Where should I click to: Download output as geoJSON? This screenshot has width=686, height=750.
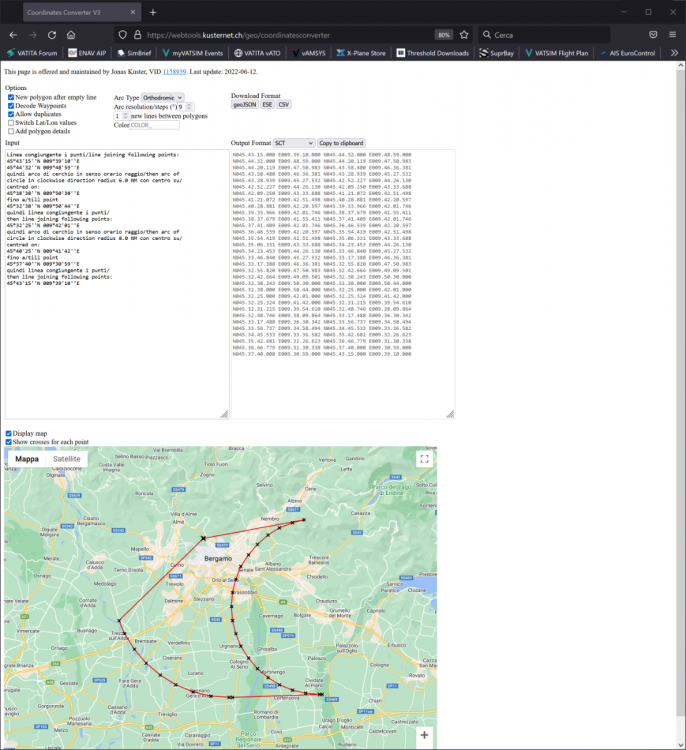245,104
